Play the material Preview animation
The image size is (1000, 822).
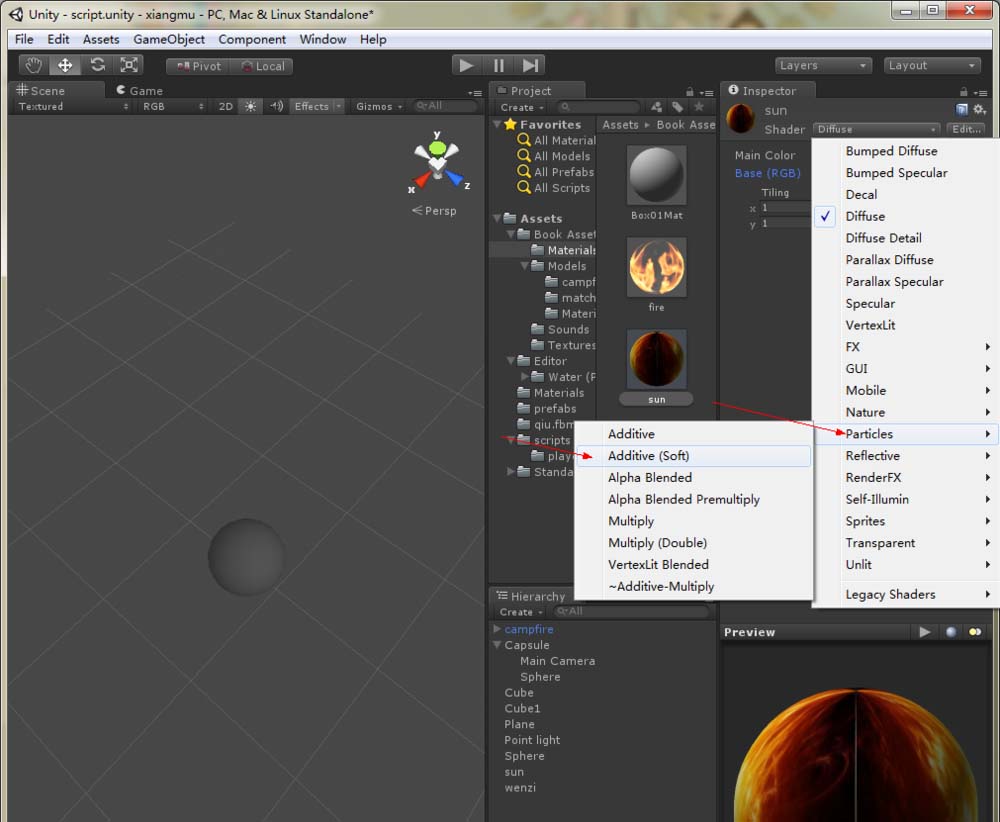(x=924, y=632)
